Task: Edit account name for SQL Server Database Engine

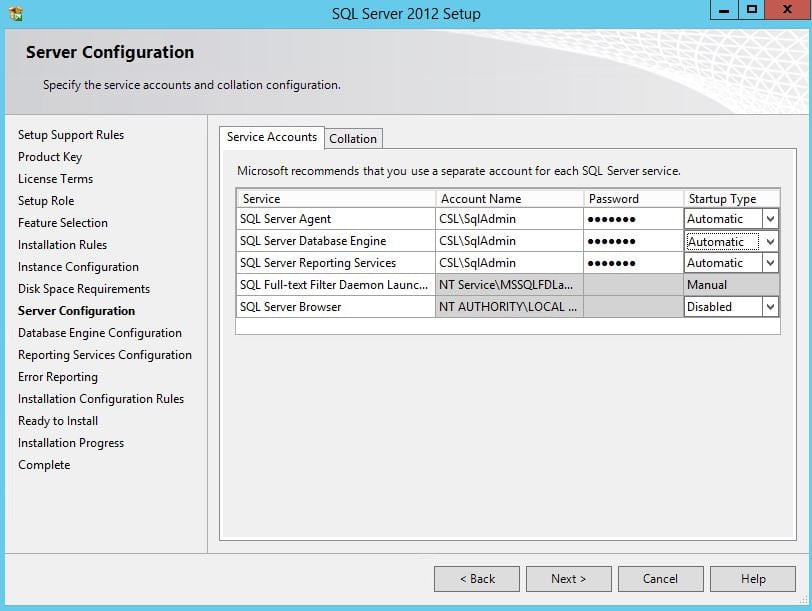Action: click(x=509, y=241)
